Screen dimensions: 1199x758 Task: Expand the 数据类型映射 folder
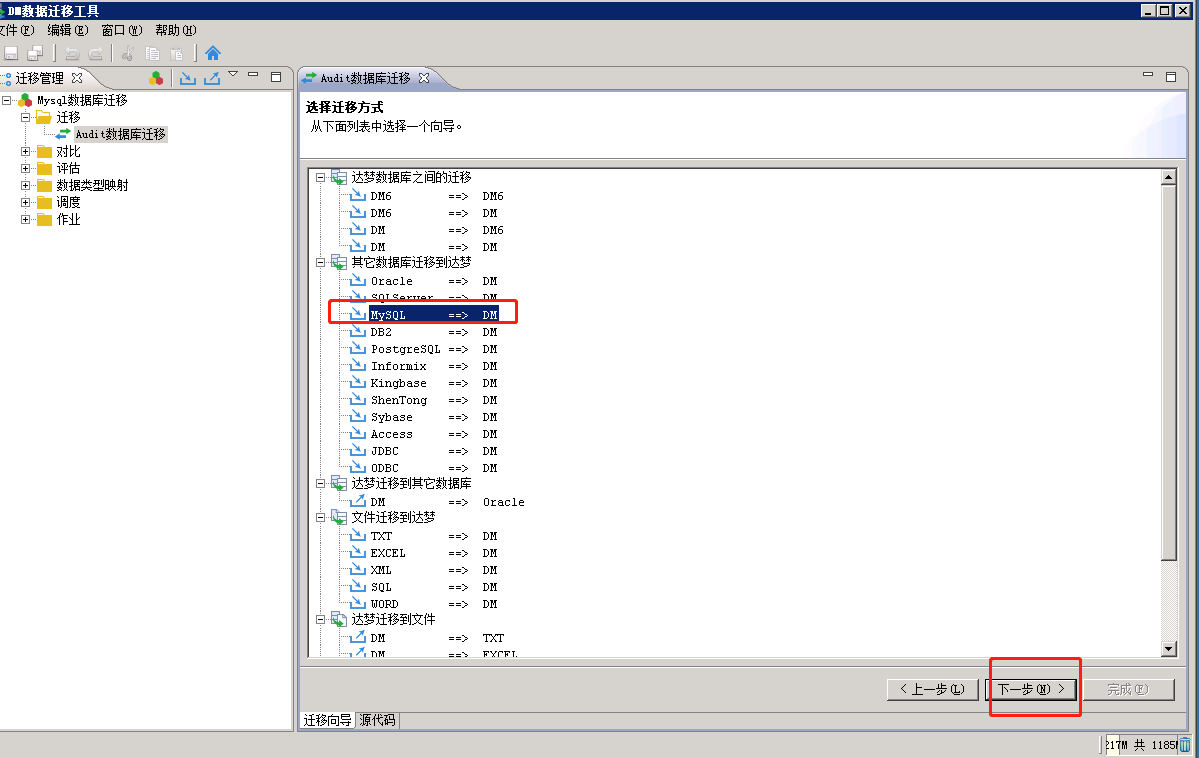26,185
